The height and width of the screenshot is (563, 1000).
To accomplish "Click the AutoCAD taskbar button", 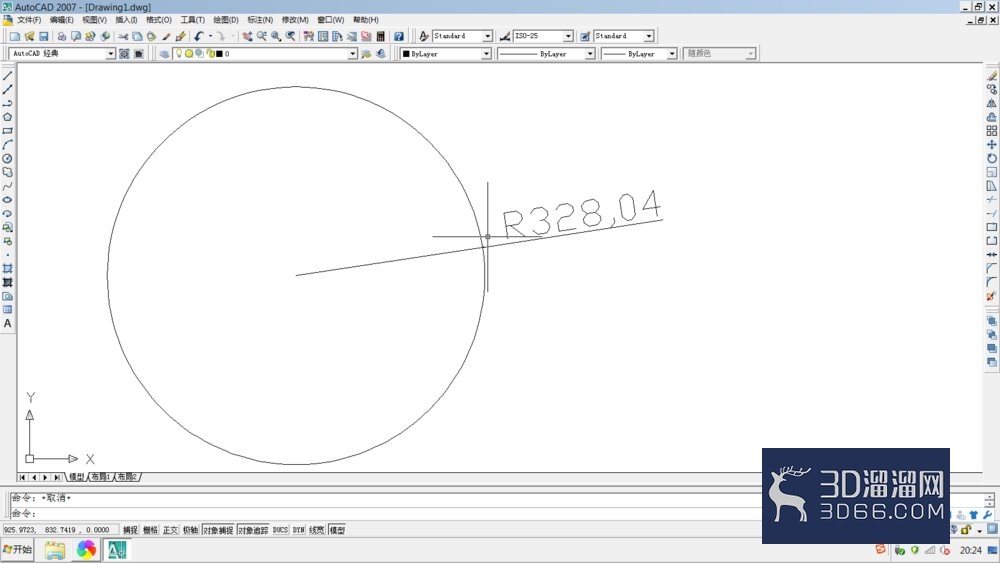I will point(117,550).
